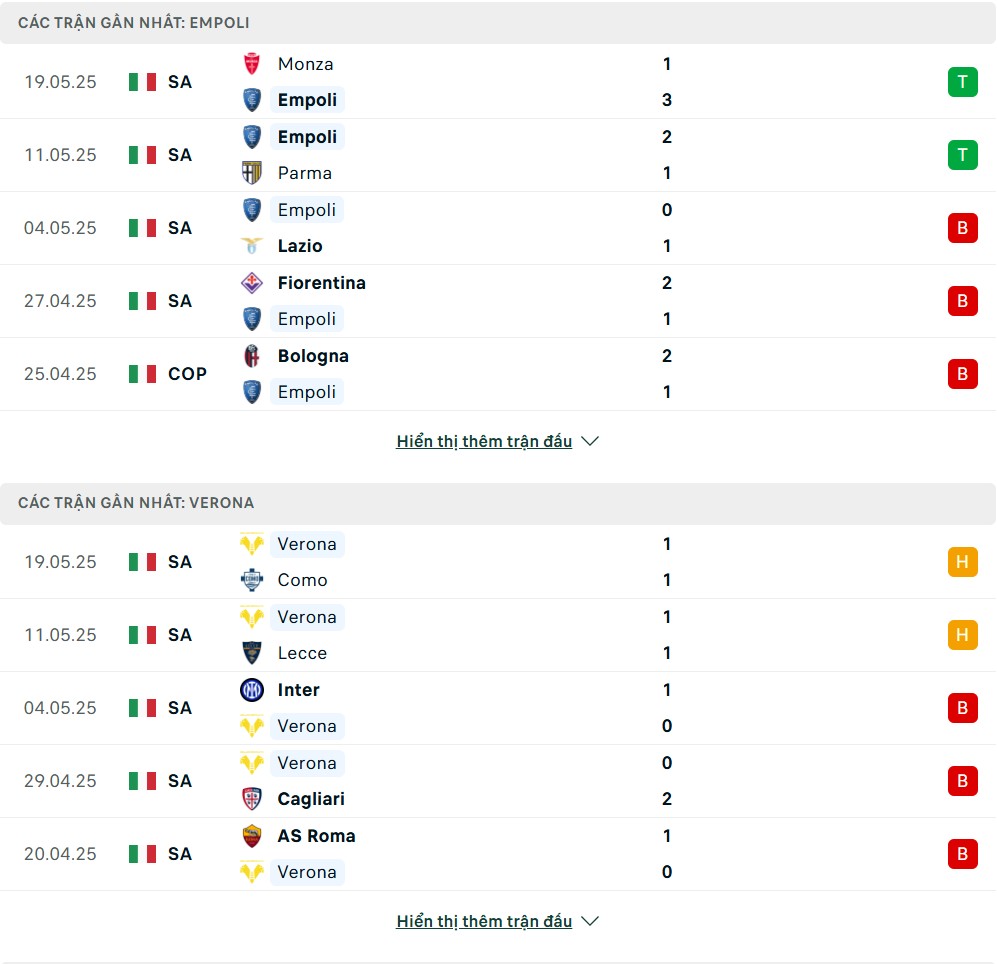Click the Cagliari club crest icon
The height and width of the screenshot is (964, 997).
(x=252, y=799)
